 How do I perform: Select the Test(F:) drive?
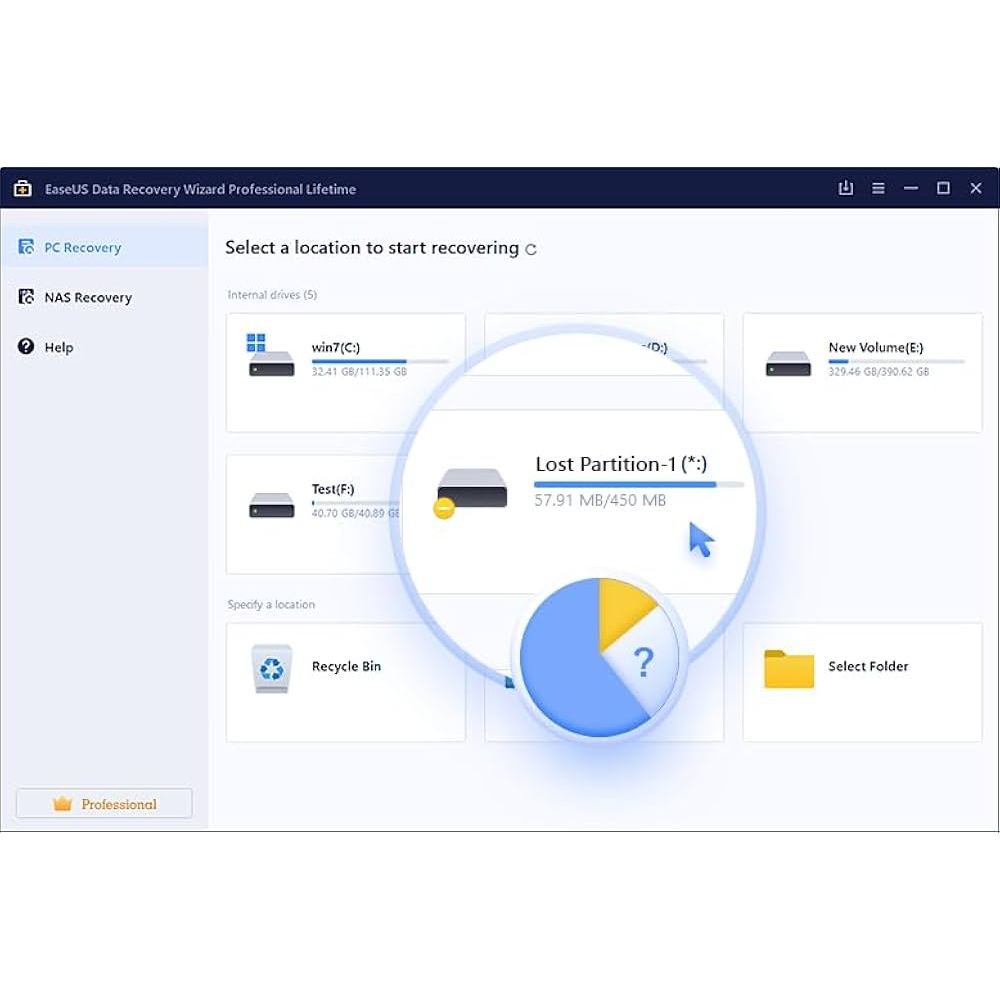click(x=312, y=514)
